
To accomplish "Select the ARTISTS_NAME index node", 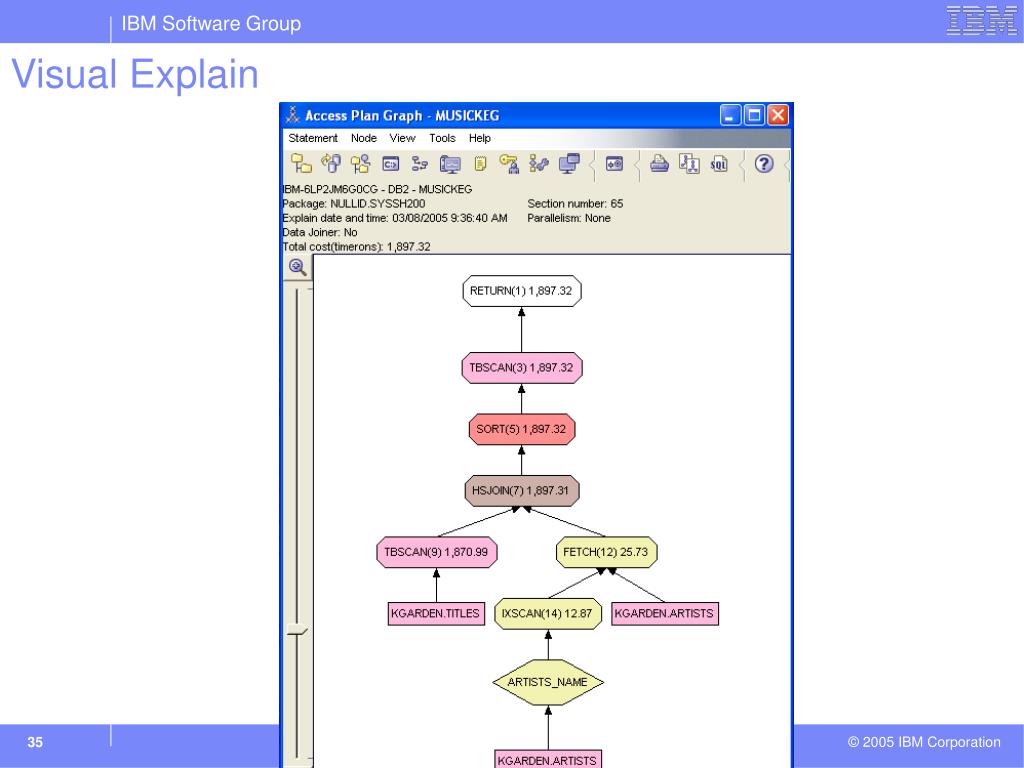I will click(547, 682).
